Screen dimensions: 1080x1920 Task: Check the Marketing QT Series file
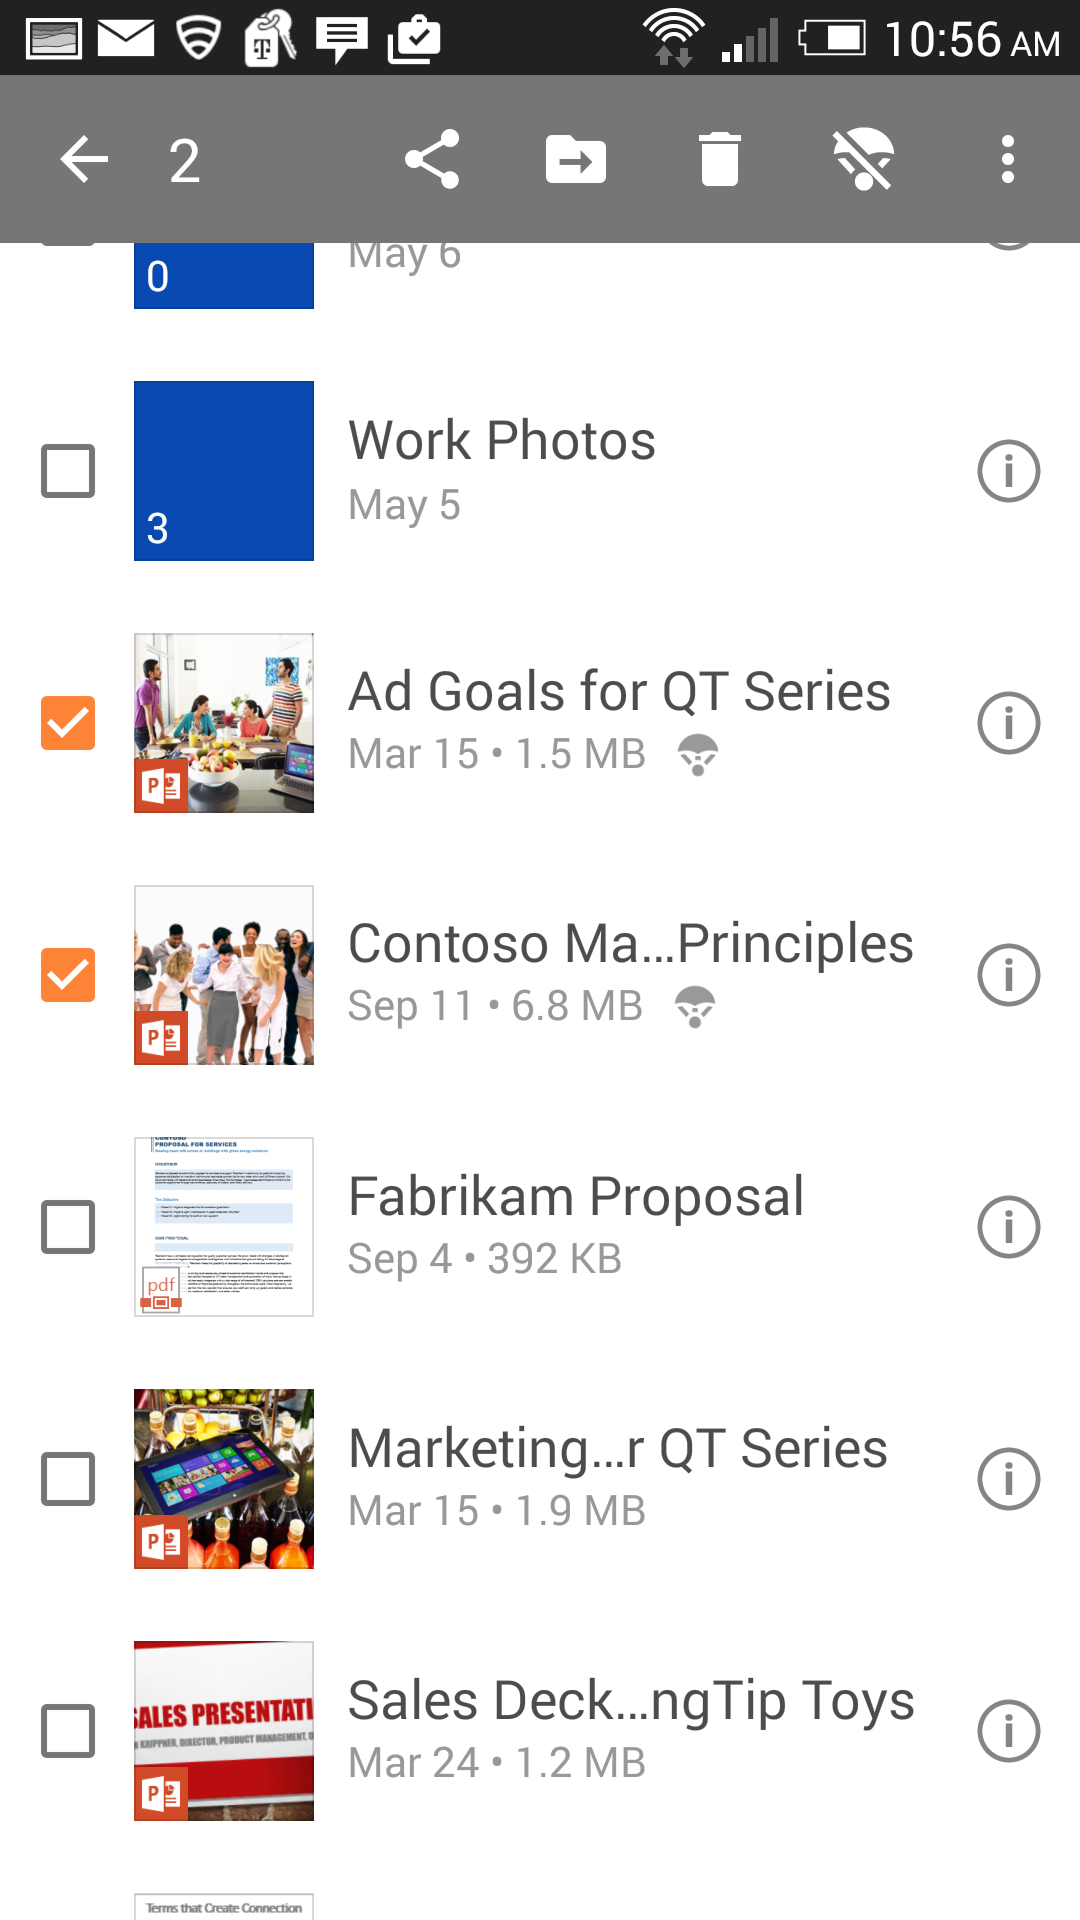pos(68,1479)
